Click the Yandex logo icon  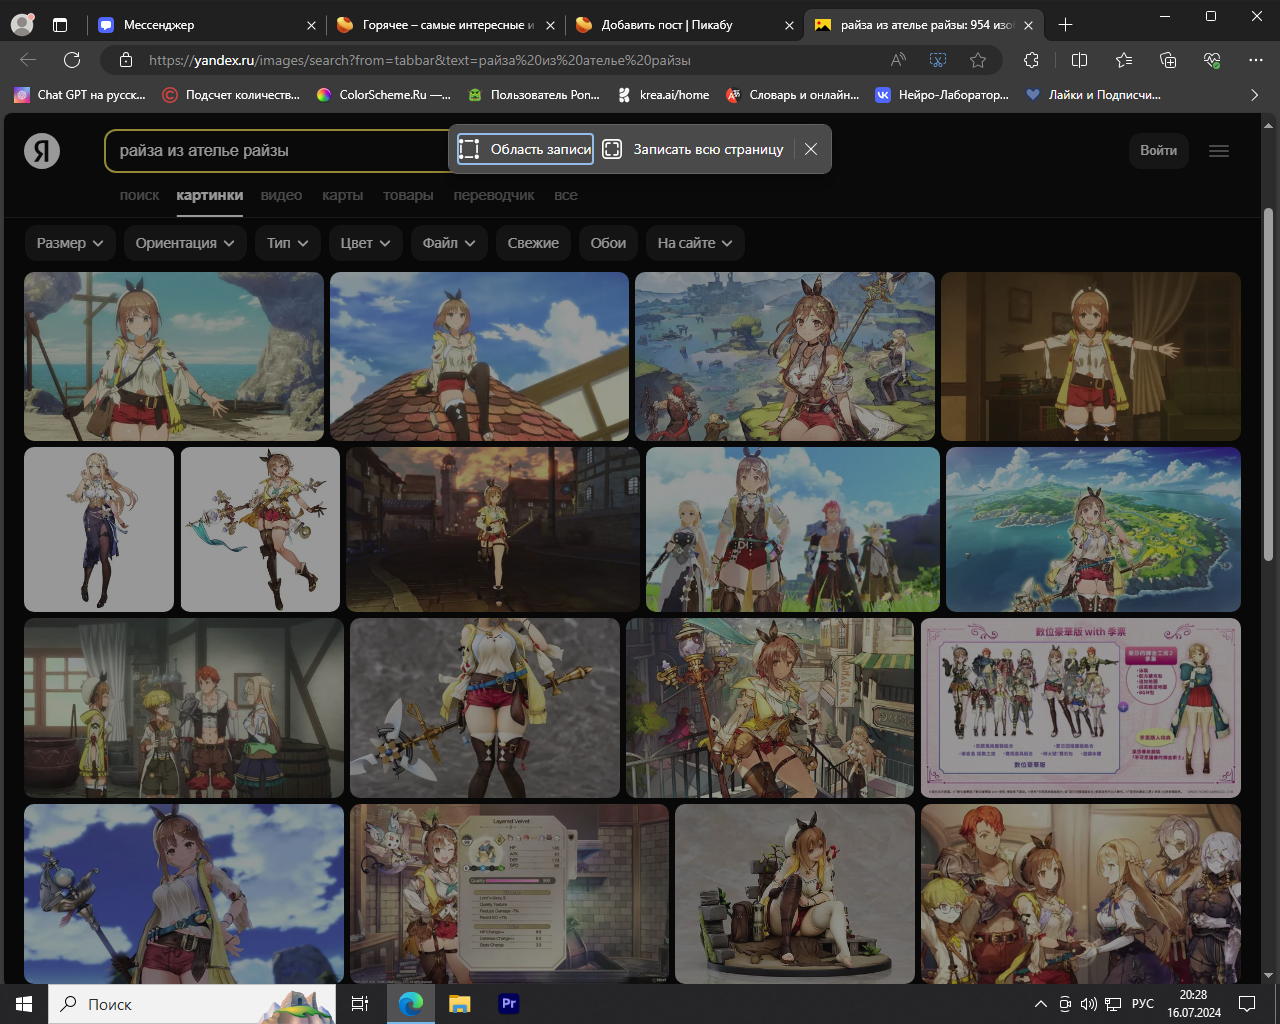click(42, 151)
